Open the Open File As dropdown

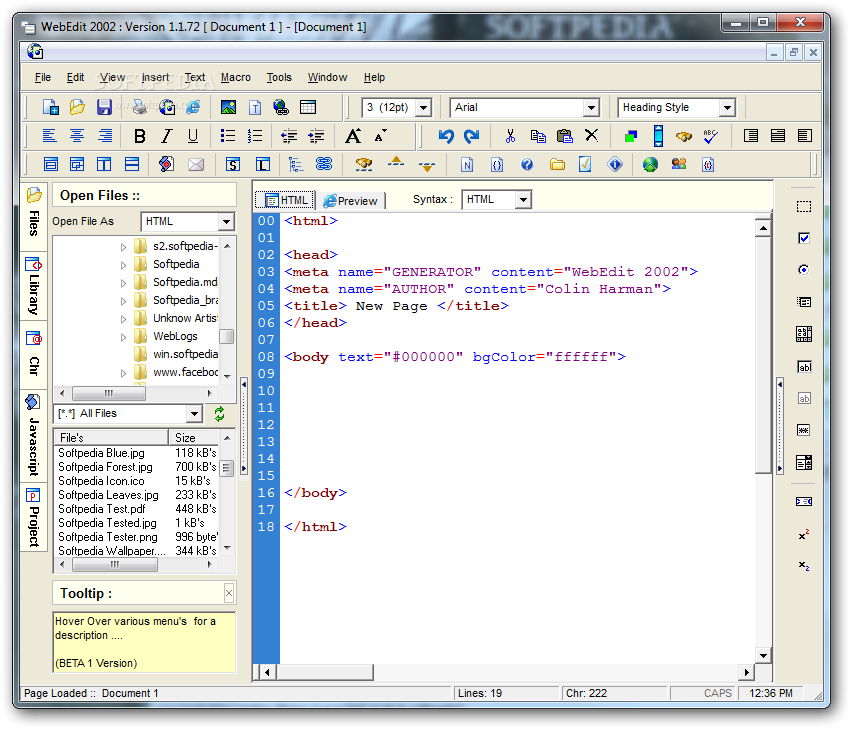[226, 221]
